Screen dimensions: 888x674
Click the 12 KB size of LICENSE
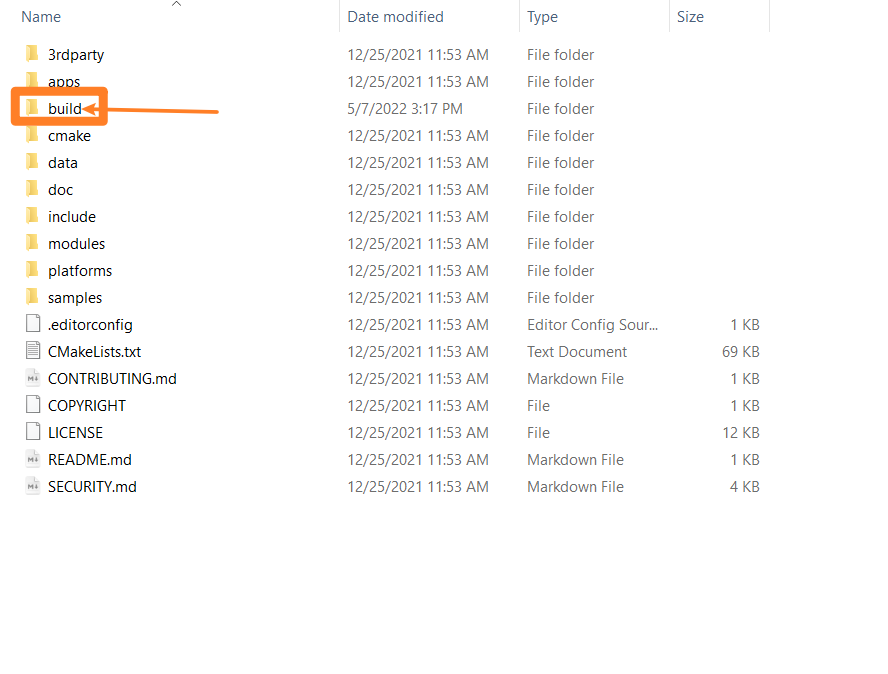741,433
